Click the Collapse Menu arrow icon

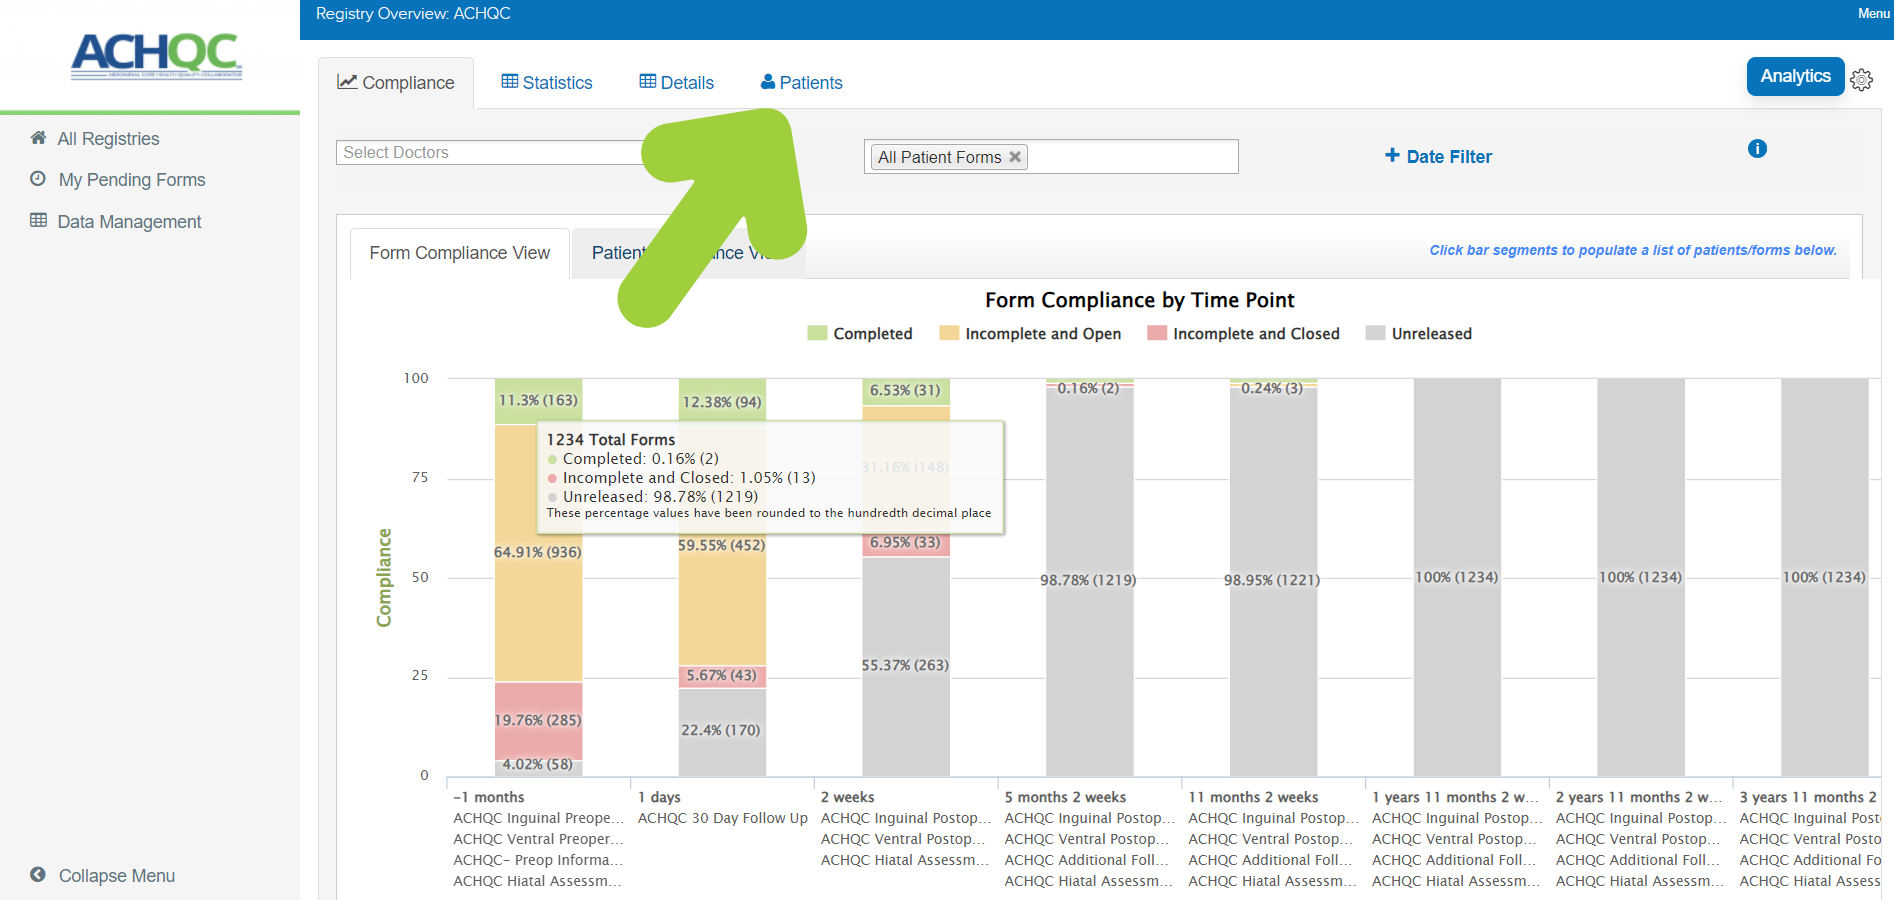pyautogui.click(x=38, y=875)
